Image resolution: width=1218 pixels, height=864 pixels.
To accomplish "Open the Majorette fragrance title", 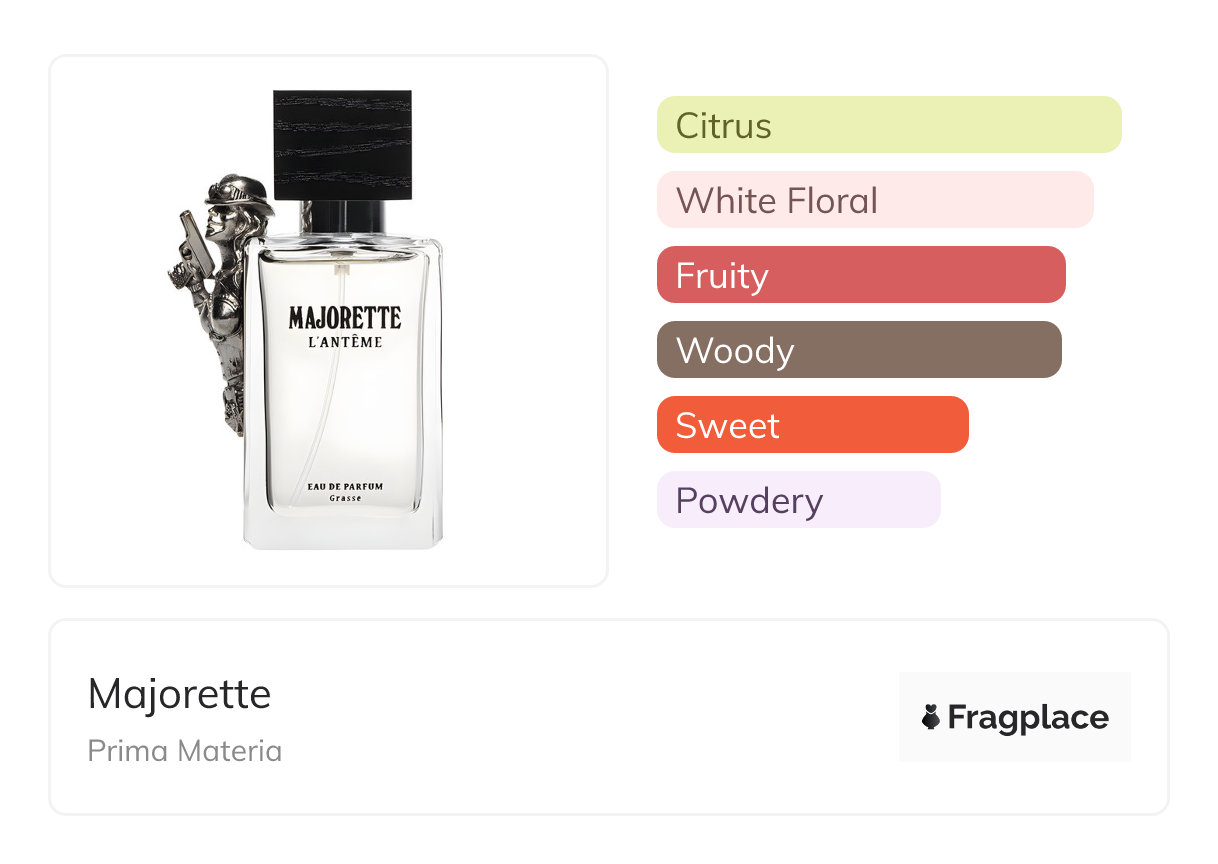I will coord(179,694).
